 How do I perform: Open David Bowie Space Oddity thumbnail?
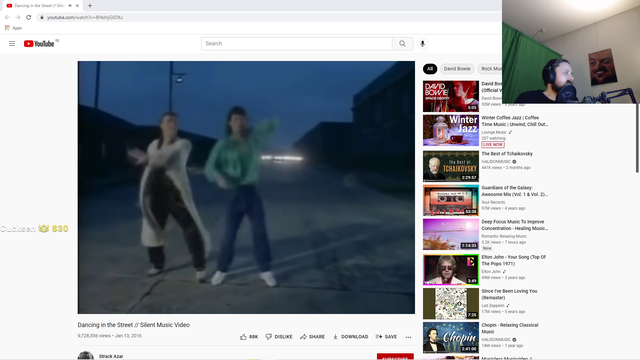pos(451,96)
